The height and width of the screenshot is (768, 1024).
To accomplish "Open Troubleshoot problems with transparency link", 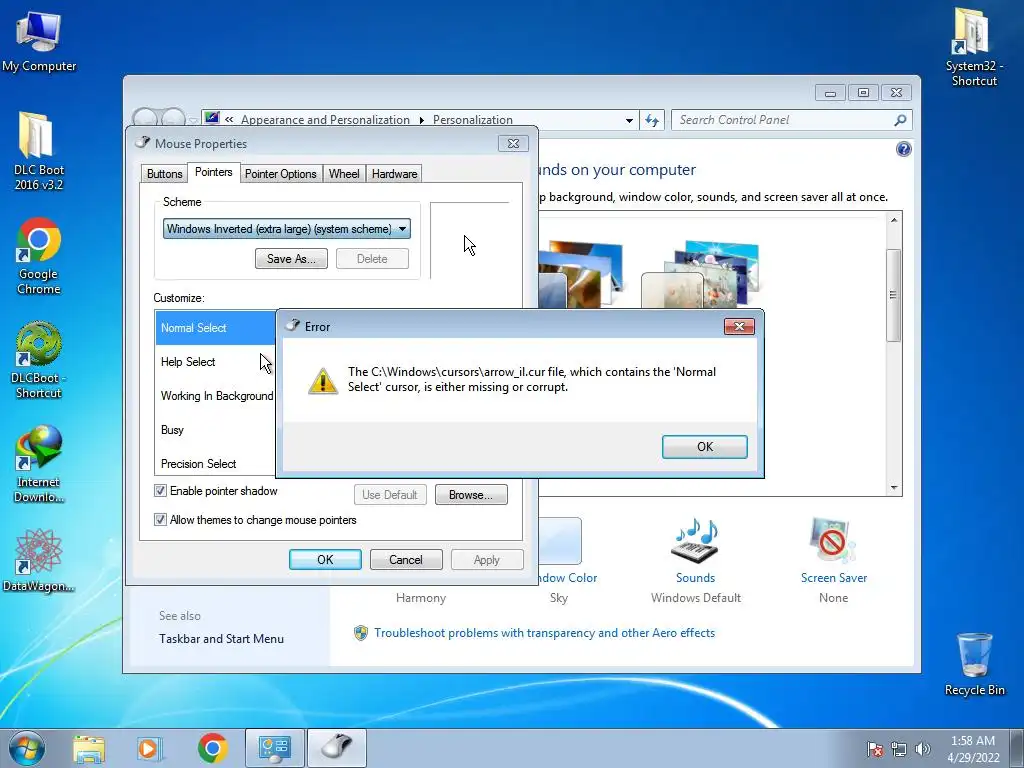I will point(544,633).
